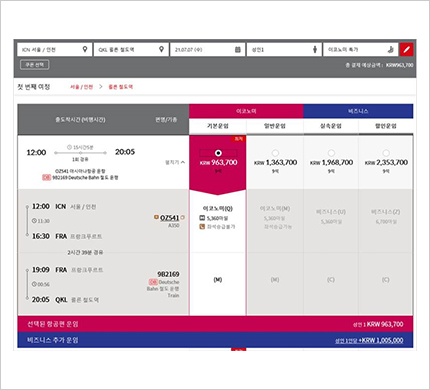The image size is (430, 390).
Task: Select the KRW 2,353,700 fare radio button
Action: [386, 153]
